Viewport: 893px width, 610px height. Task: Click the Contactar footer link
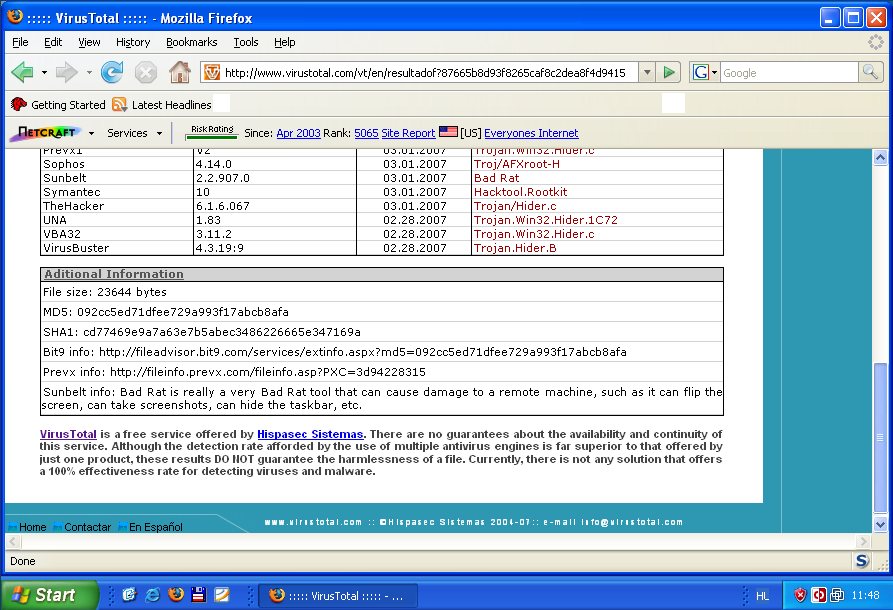tap(87, 527)
